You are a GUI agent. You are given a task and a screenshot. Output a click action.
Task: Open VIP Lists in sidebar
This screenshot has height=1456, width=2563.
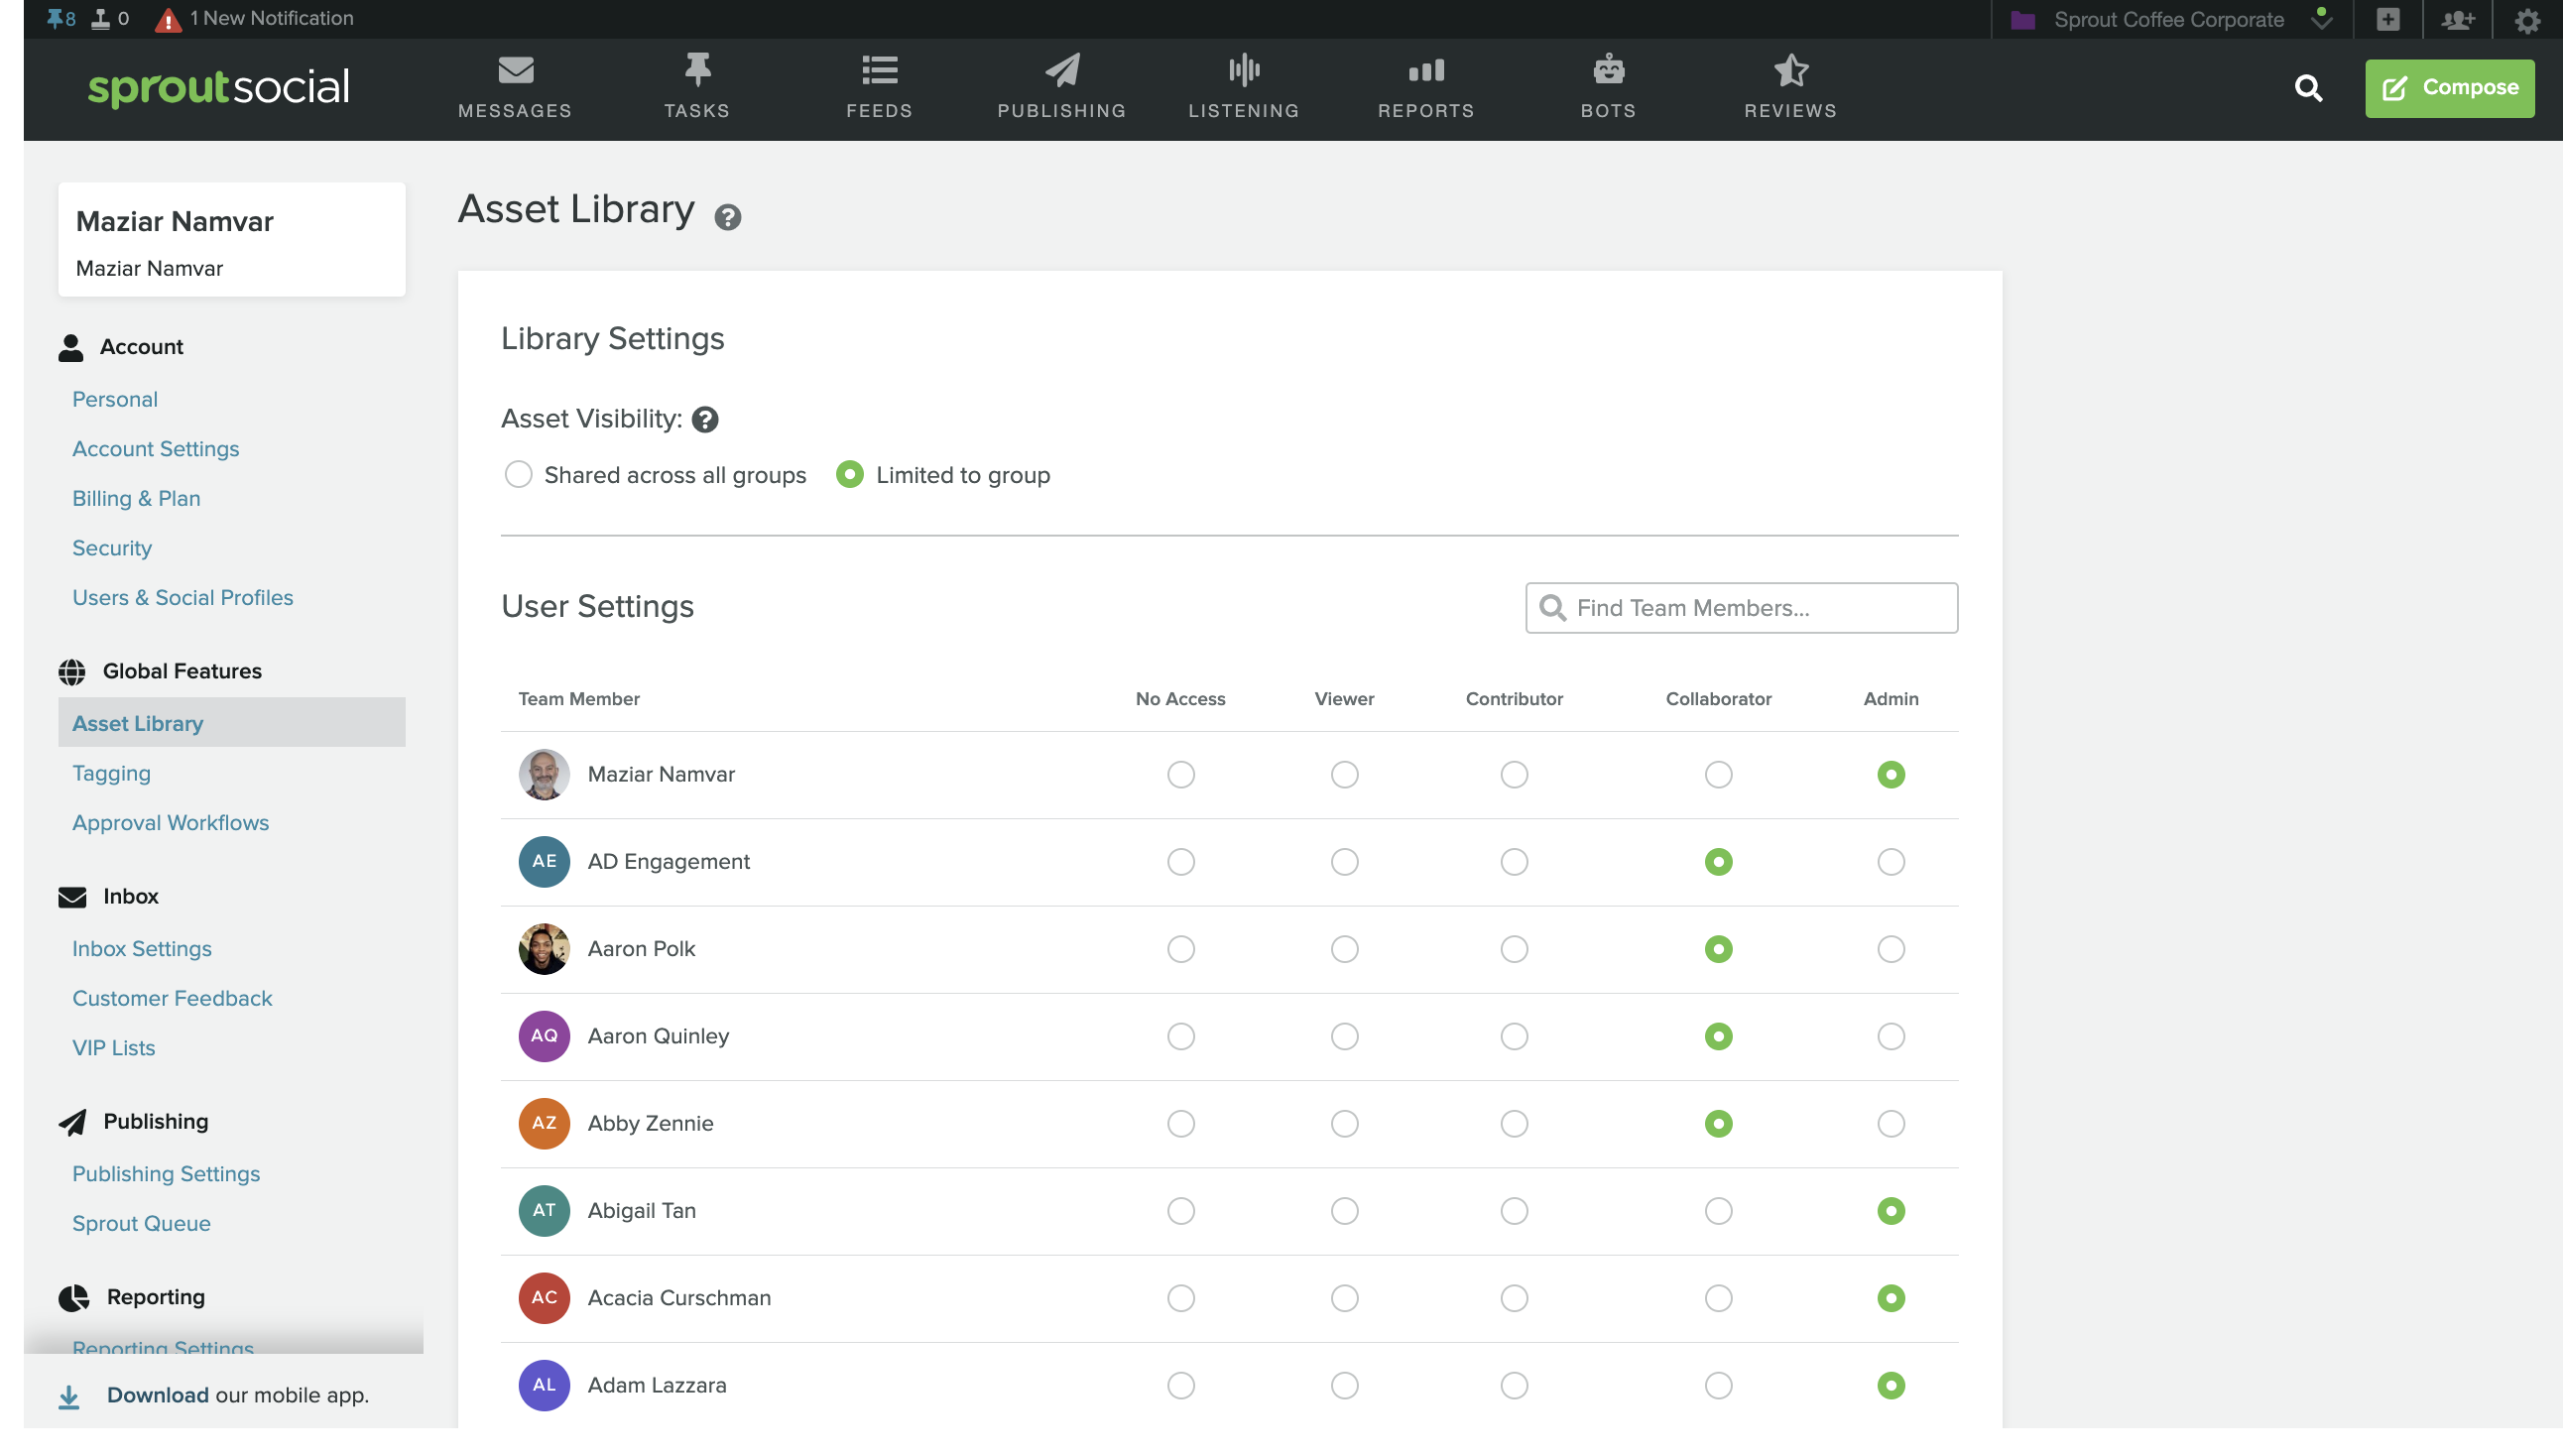[114, 1048]
